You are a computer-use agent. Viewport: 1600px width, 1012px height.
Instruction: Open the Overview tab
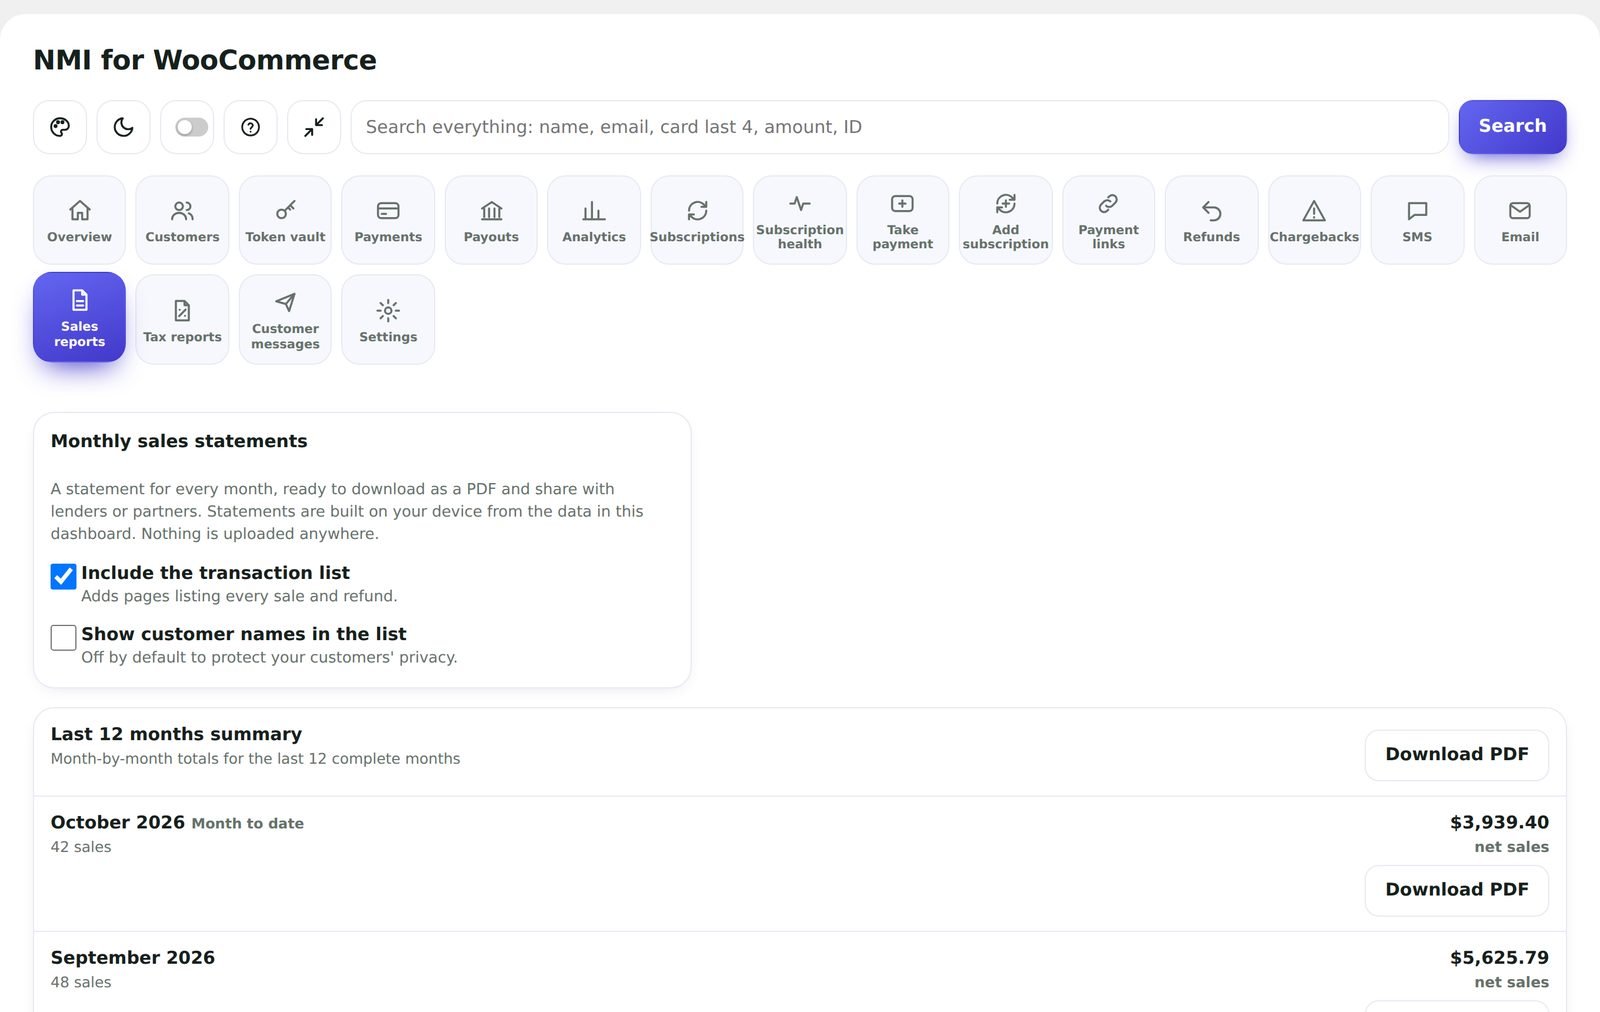tap(79, 220)
